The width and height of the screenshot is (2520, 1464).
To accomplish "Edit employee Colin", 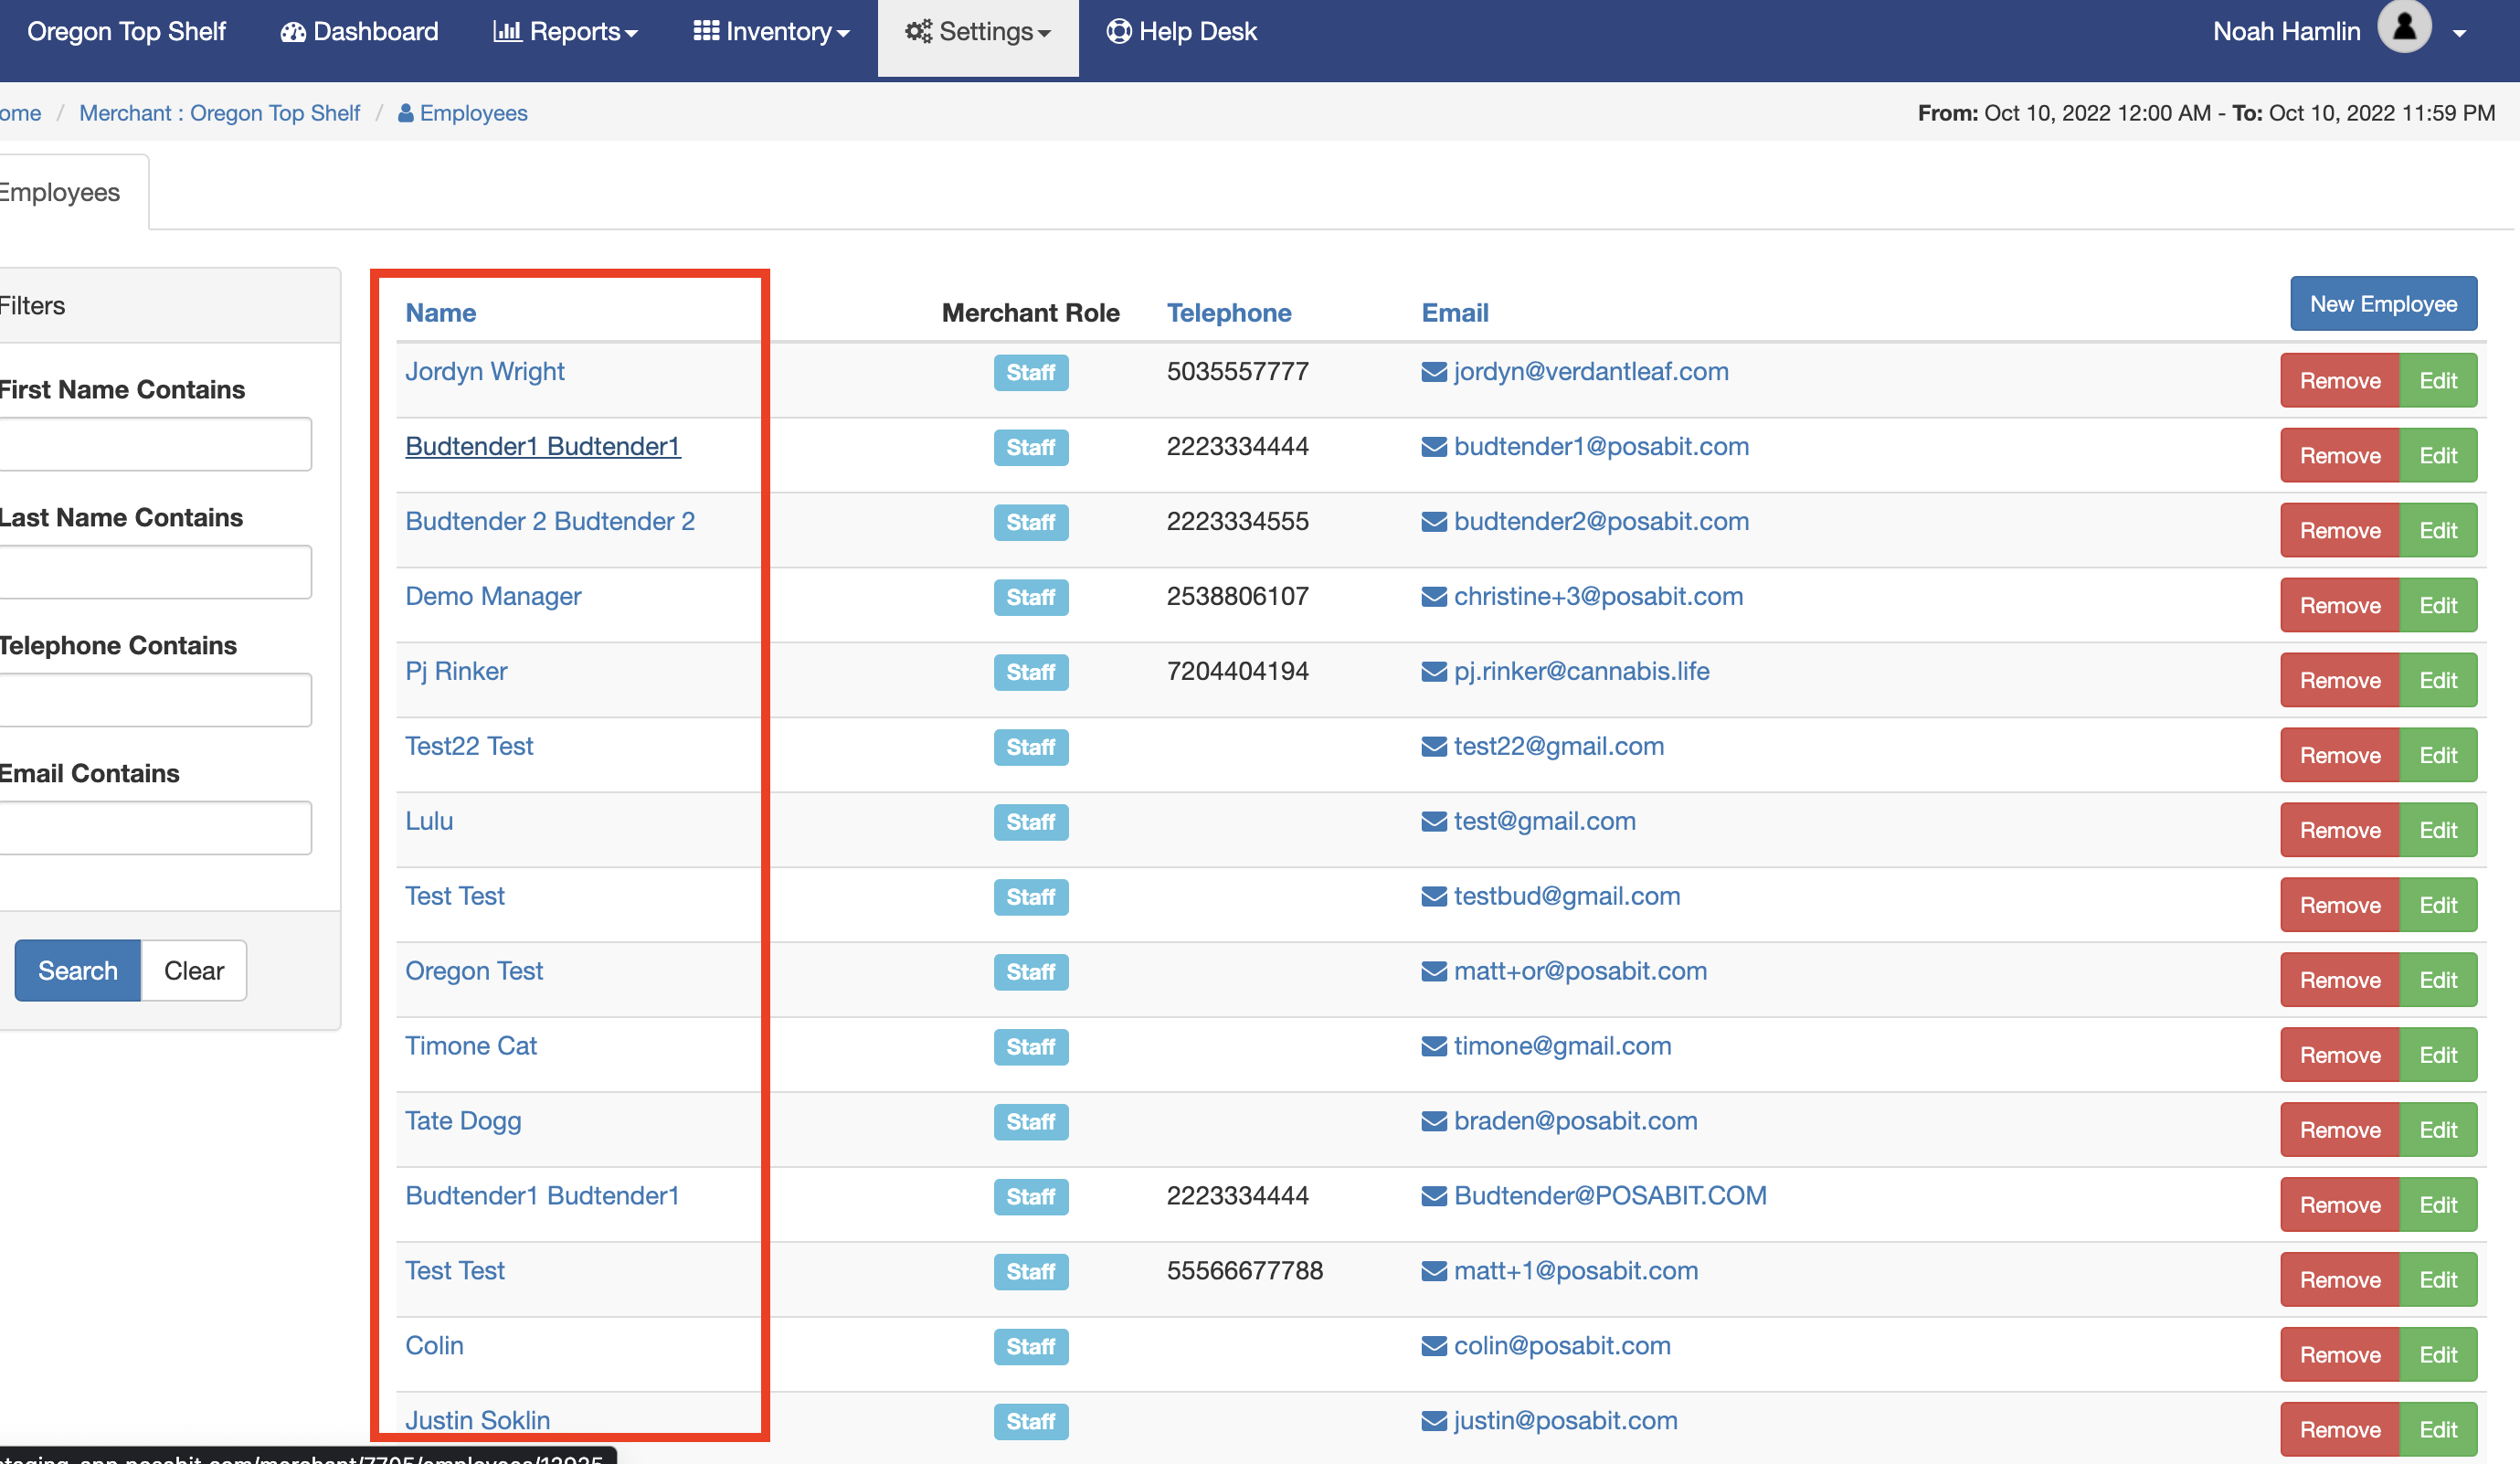I will [2437, 1355].
